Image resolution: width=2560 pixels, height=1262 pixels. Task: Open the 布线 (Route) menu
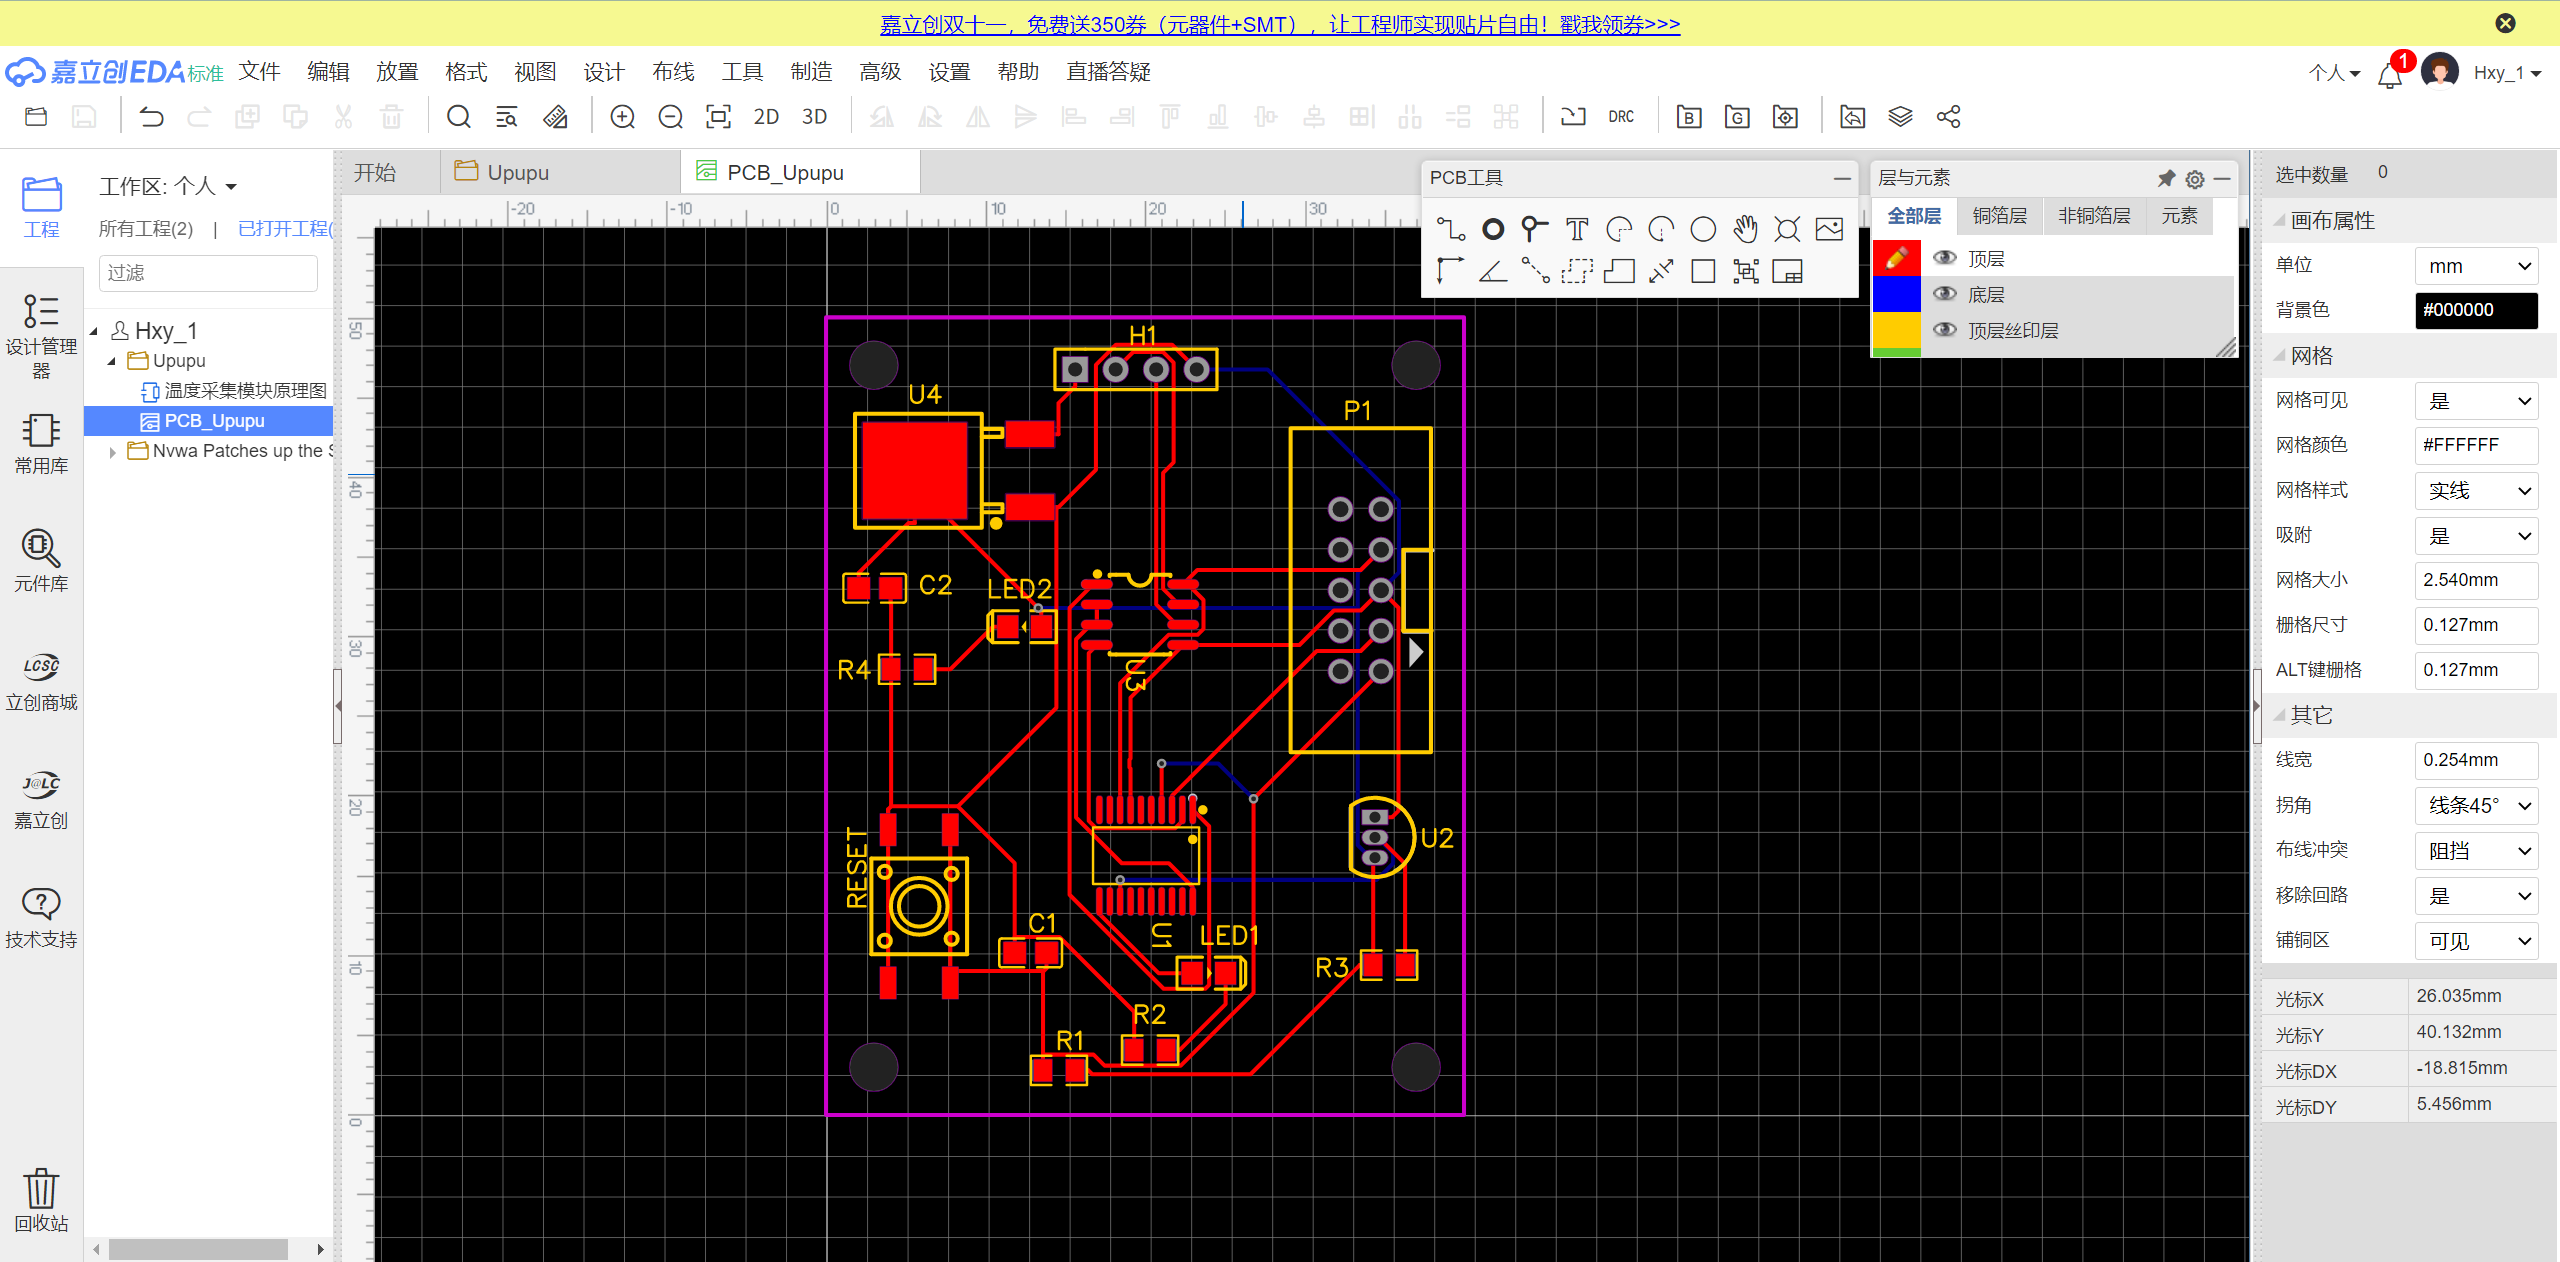[673, 72]
